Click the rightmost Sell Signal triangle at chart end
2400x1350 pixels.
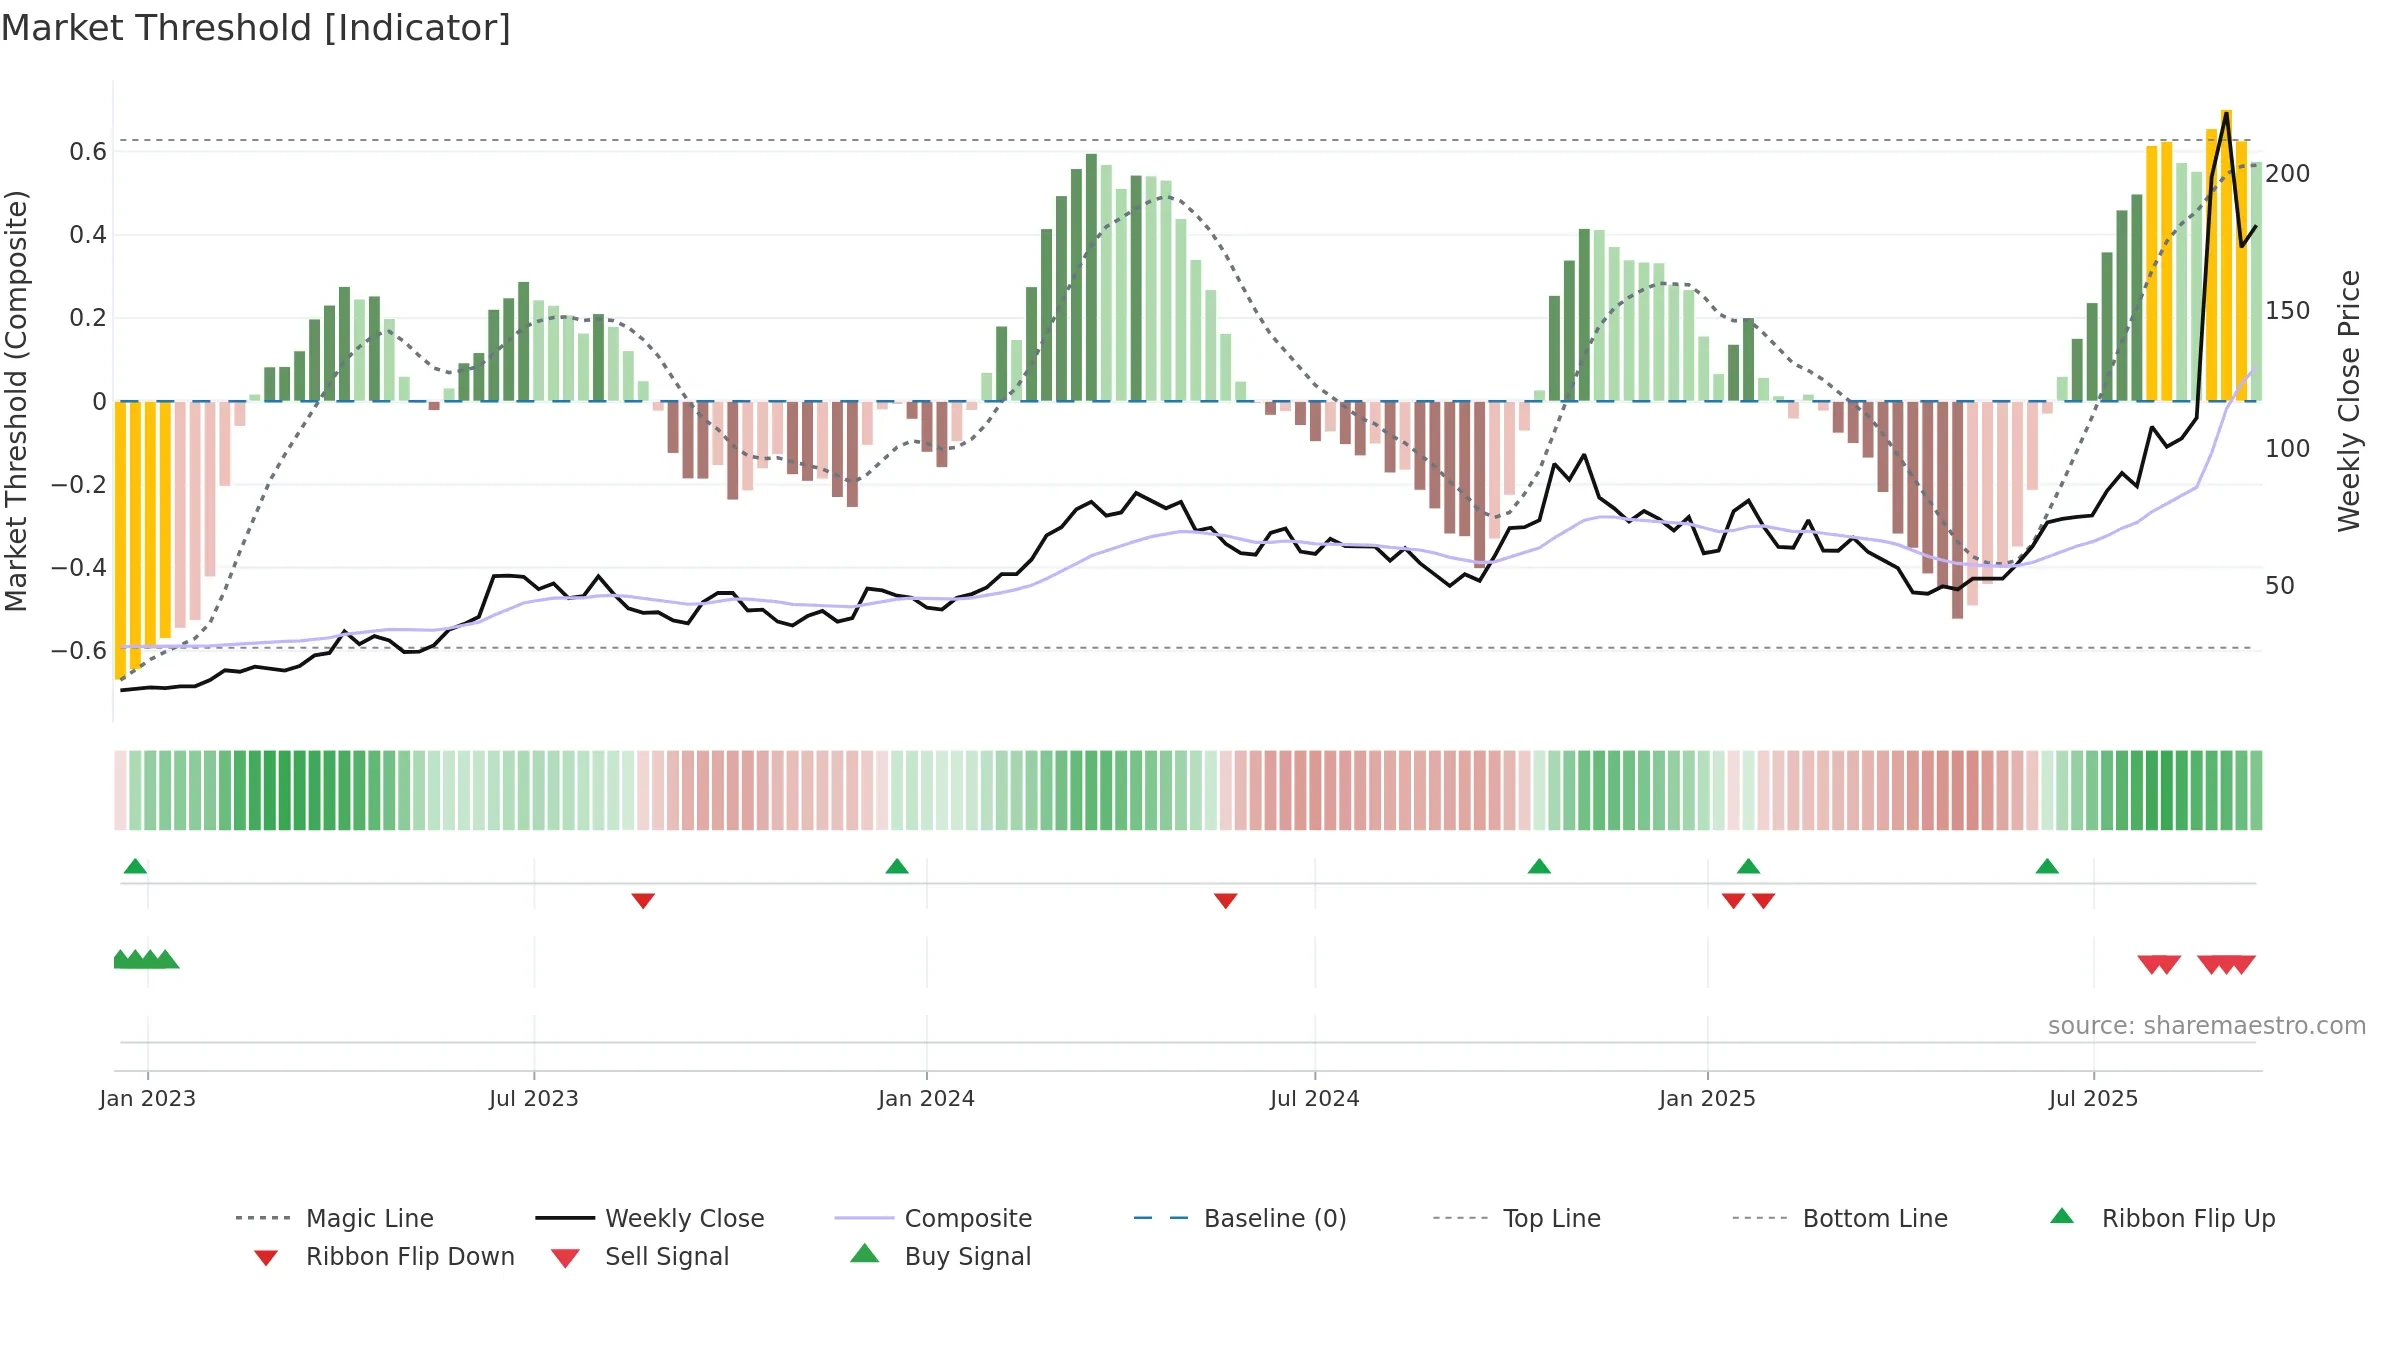[2242, 965]
